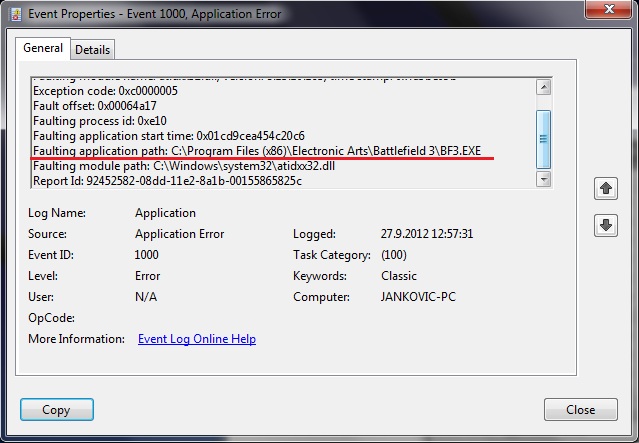Viewport: 639px width, 443px height.
Task: Copy event details with Copy button
Action: point(57,410)
